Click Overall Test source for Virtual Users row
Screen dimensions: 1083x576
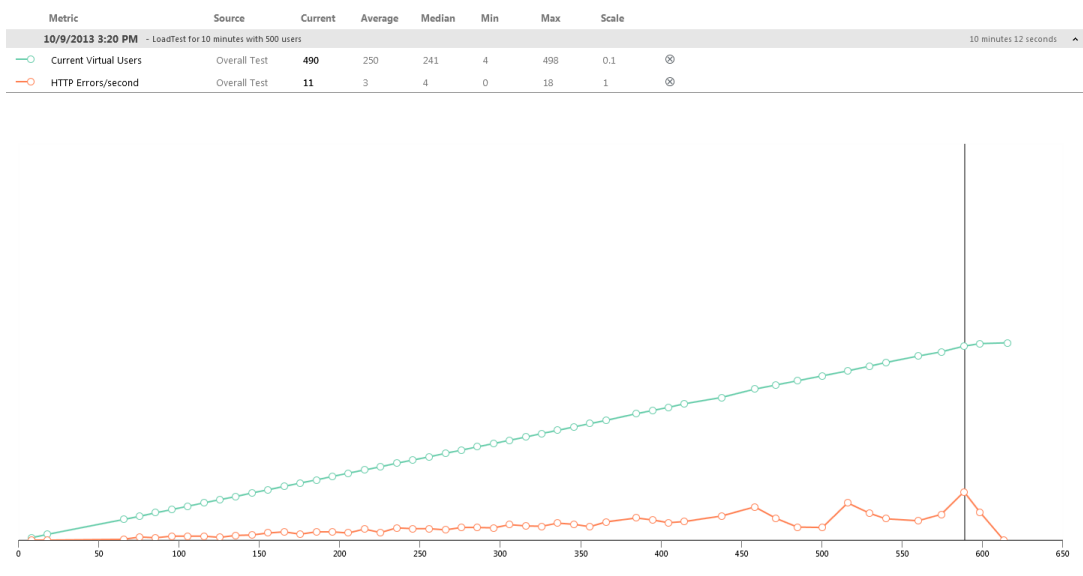[x=242, y=60]
